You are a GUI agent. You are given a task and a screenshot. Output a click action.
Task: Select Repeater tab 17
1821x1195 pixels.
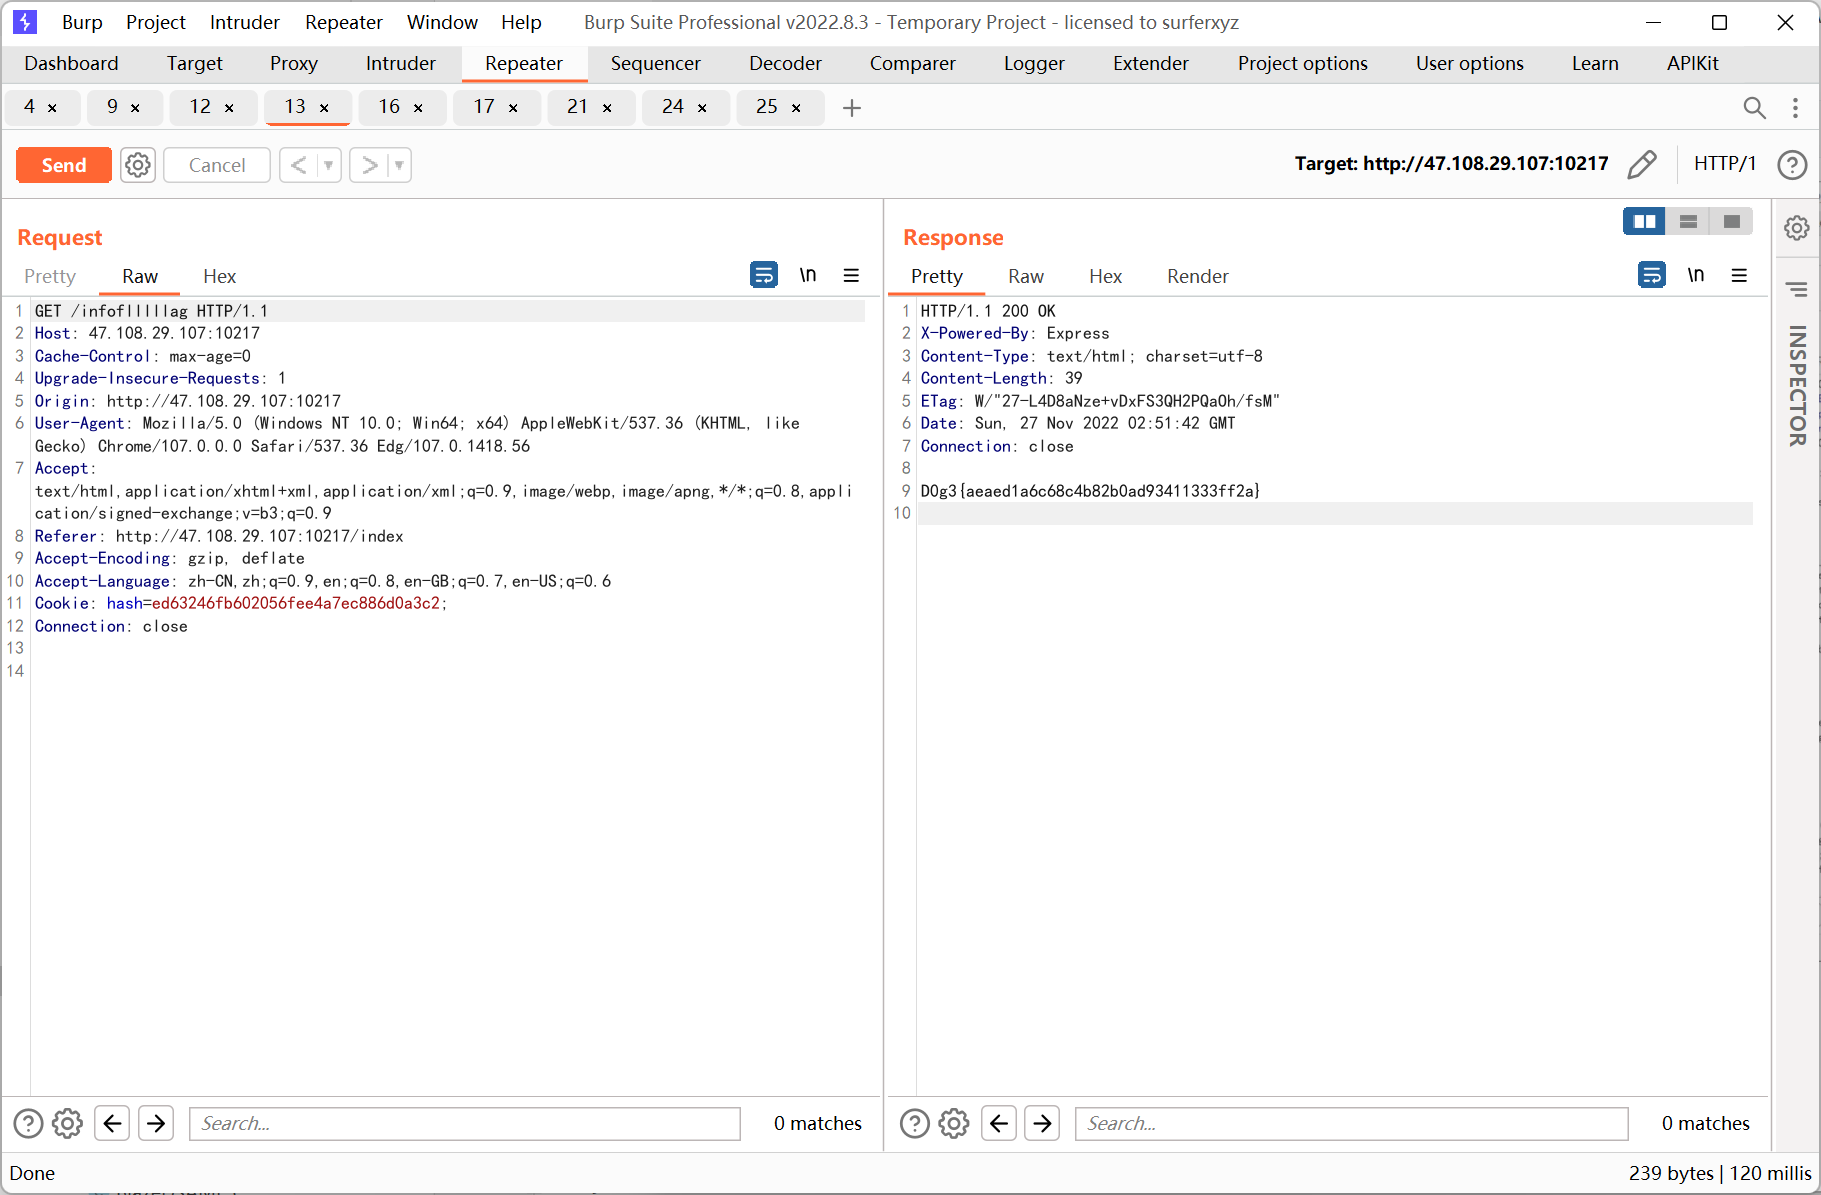pyautogui.click(x=484, y=106)
